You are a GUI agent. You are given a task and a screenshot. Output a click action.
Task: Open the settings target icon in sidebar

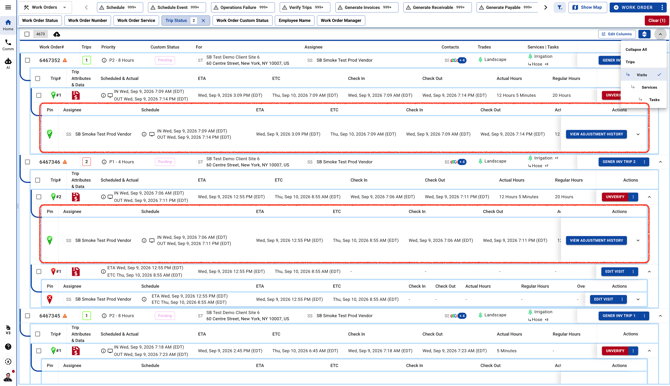tap(8, 362)
